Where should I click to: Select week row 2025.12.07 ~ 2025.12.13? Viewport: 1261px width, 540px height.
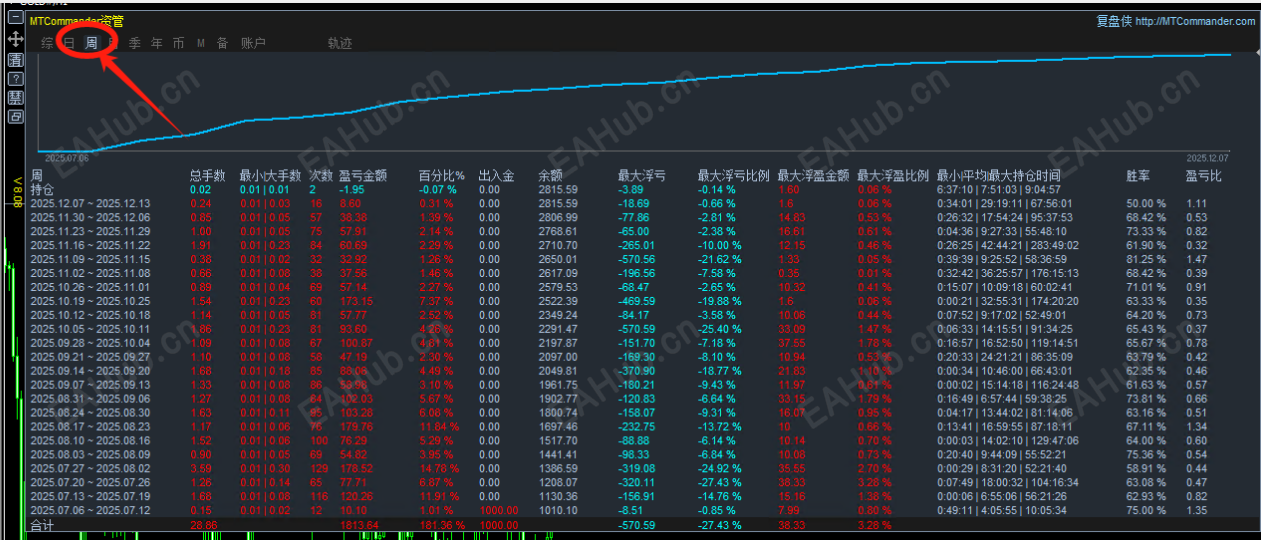91,203
